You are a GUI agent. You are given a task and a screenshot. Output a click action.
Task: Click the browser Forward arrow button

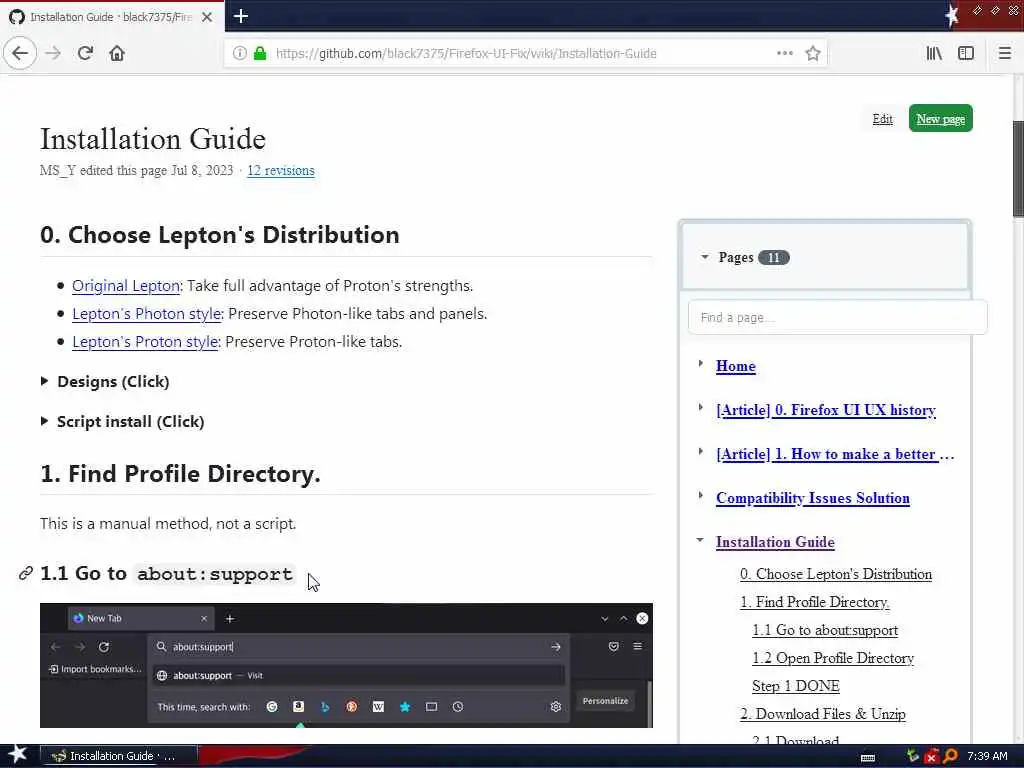[x=53, y=53]
